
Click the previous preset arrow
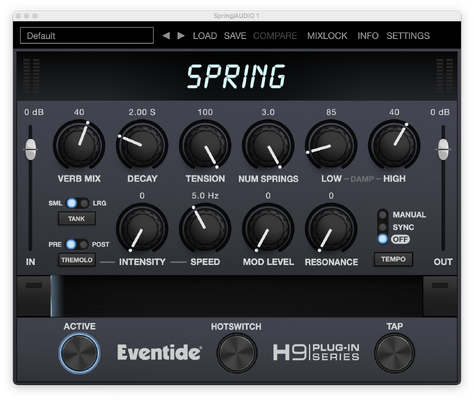[x=166, y=36]
